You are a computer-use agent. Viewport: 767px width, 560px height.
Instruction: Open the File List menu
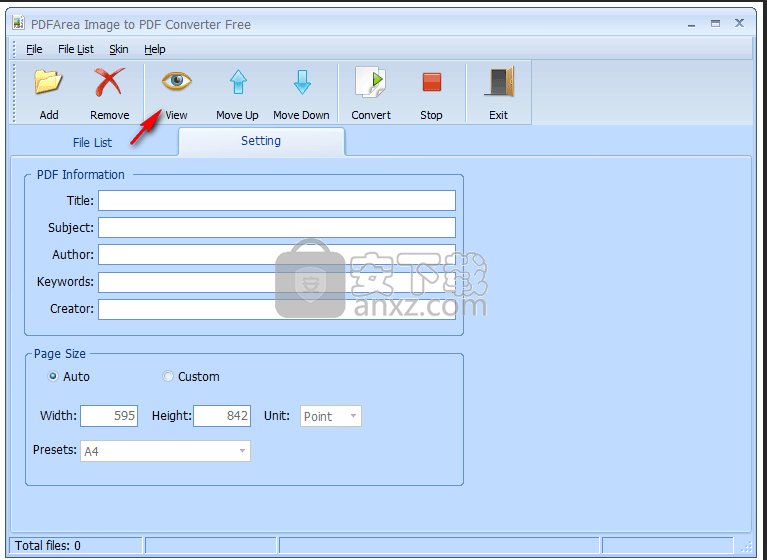click(76, 49)
